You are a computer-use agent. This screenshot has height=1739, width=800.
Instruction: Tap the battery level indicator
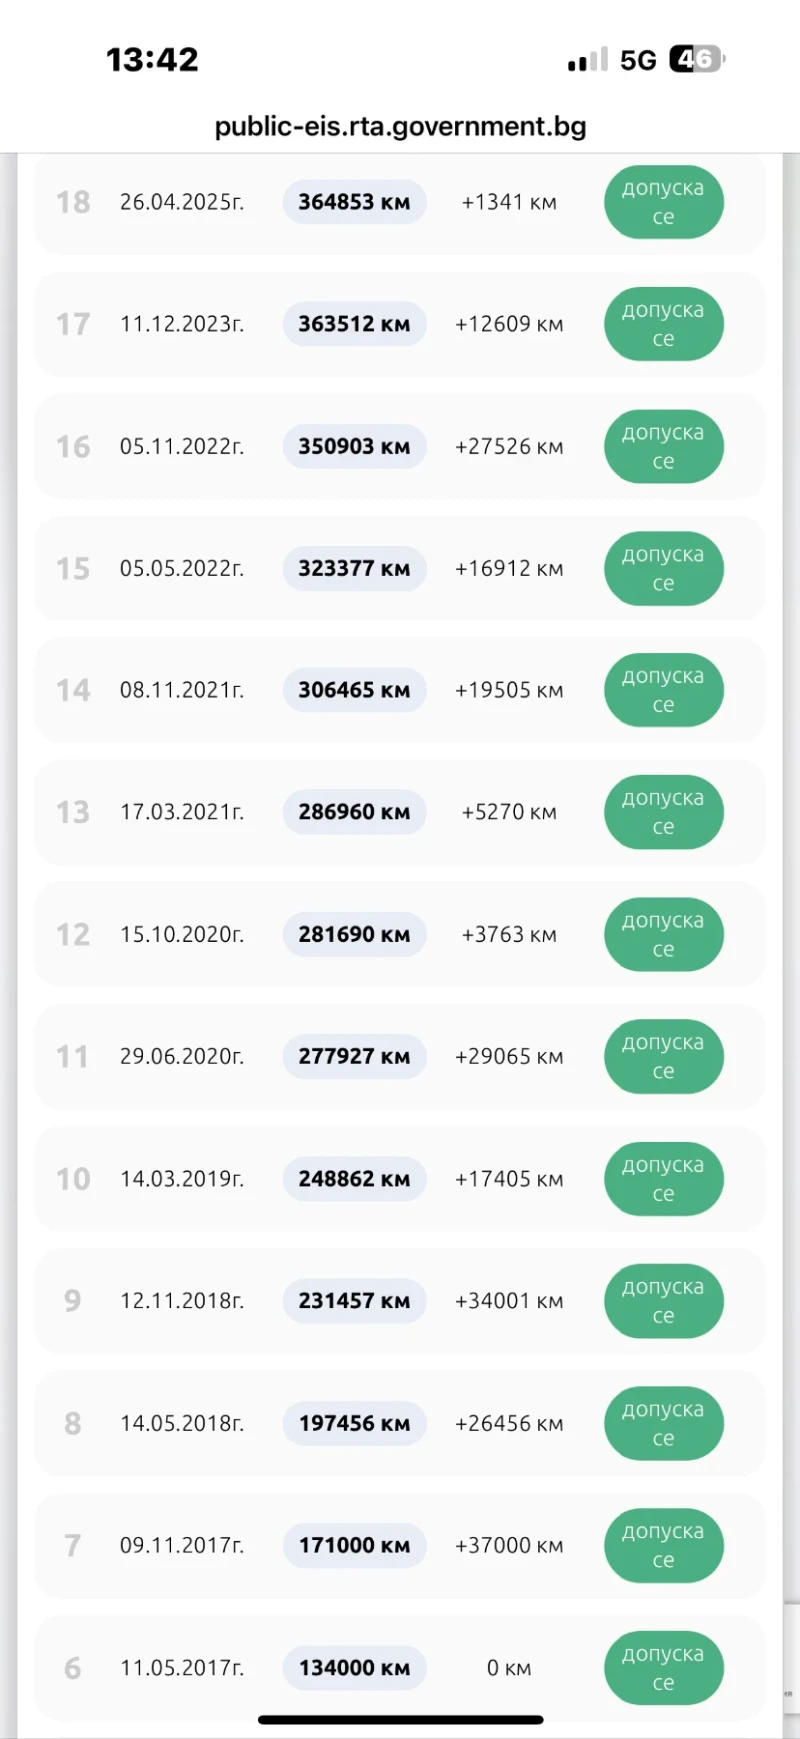pos(697,60)
